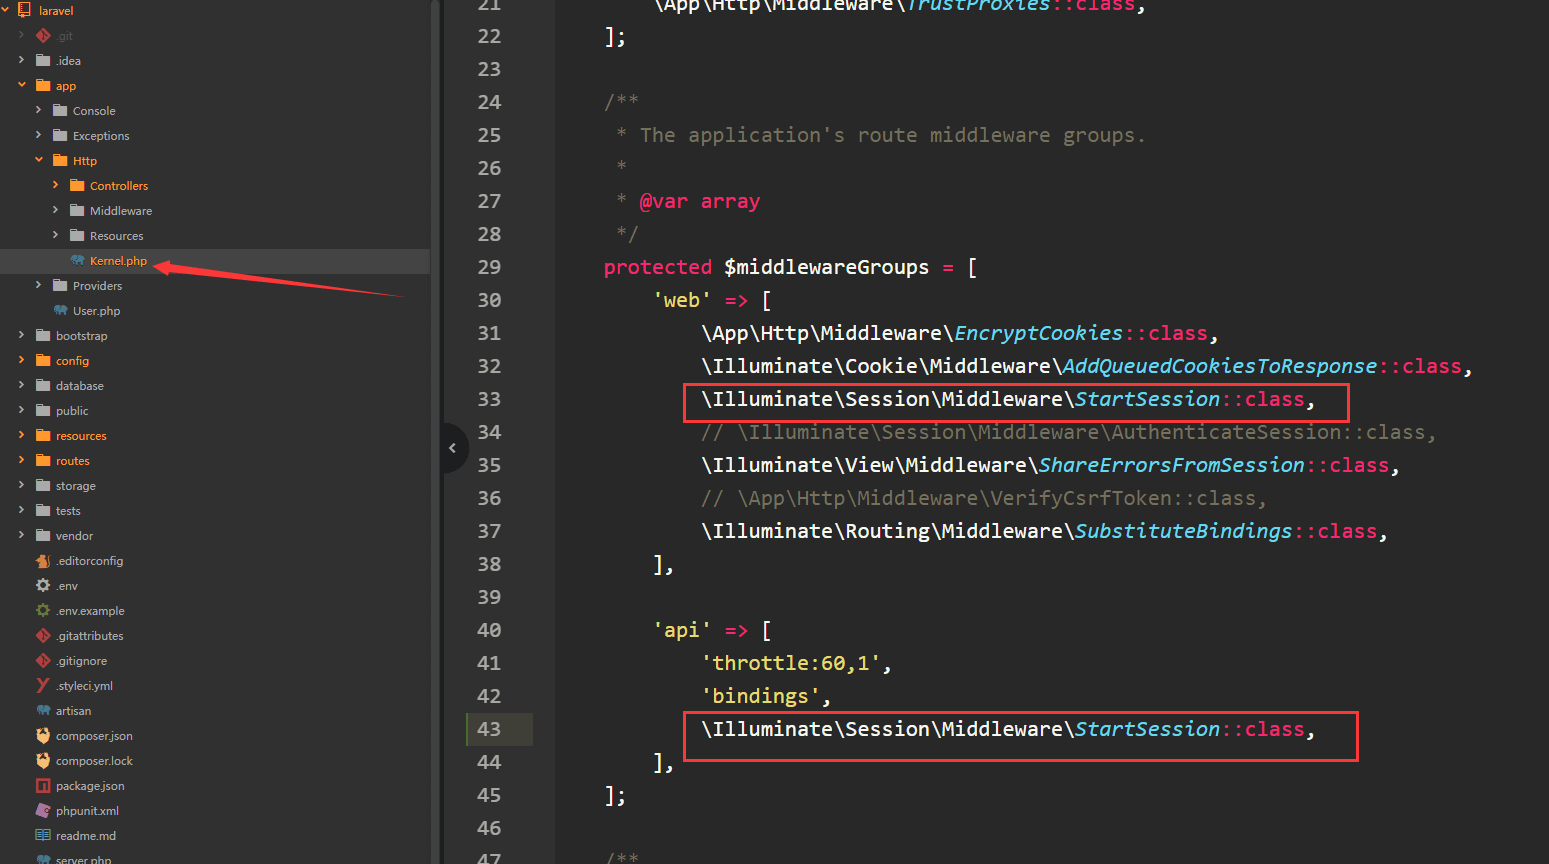This screenshot has height=864, width=1549.
Task: Click the sidebar collapse arrow handle
Action: pyautogui.click(x=453, y=448)
